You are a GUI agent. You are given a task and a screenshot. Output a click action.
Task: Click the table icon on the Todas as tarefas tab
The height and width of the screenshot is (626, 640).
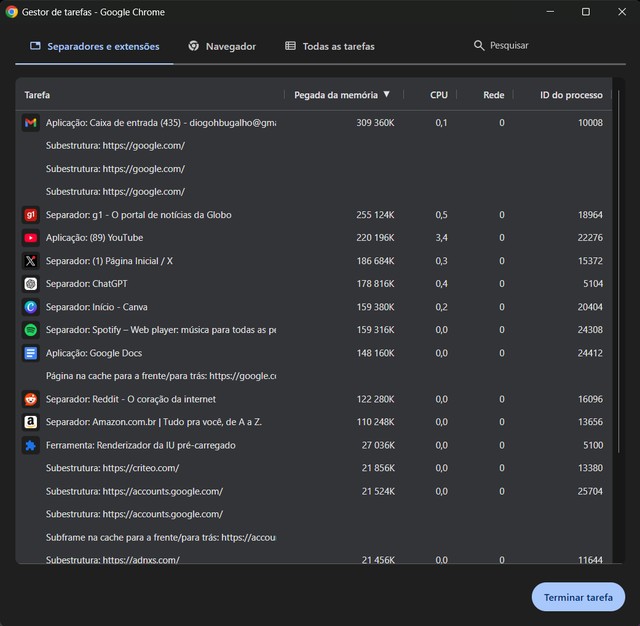pyautogui.click(x=290, y=46)
